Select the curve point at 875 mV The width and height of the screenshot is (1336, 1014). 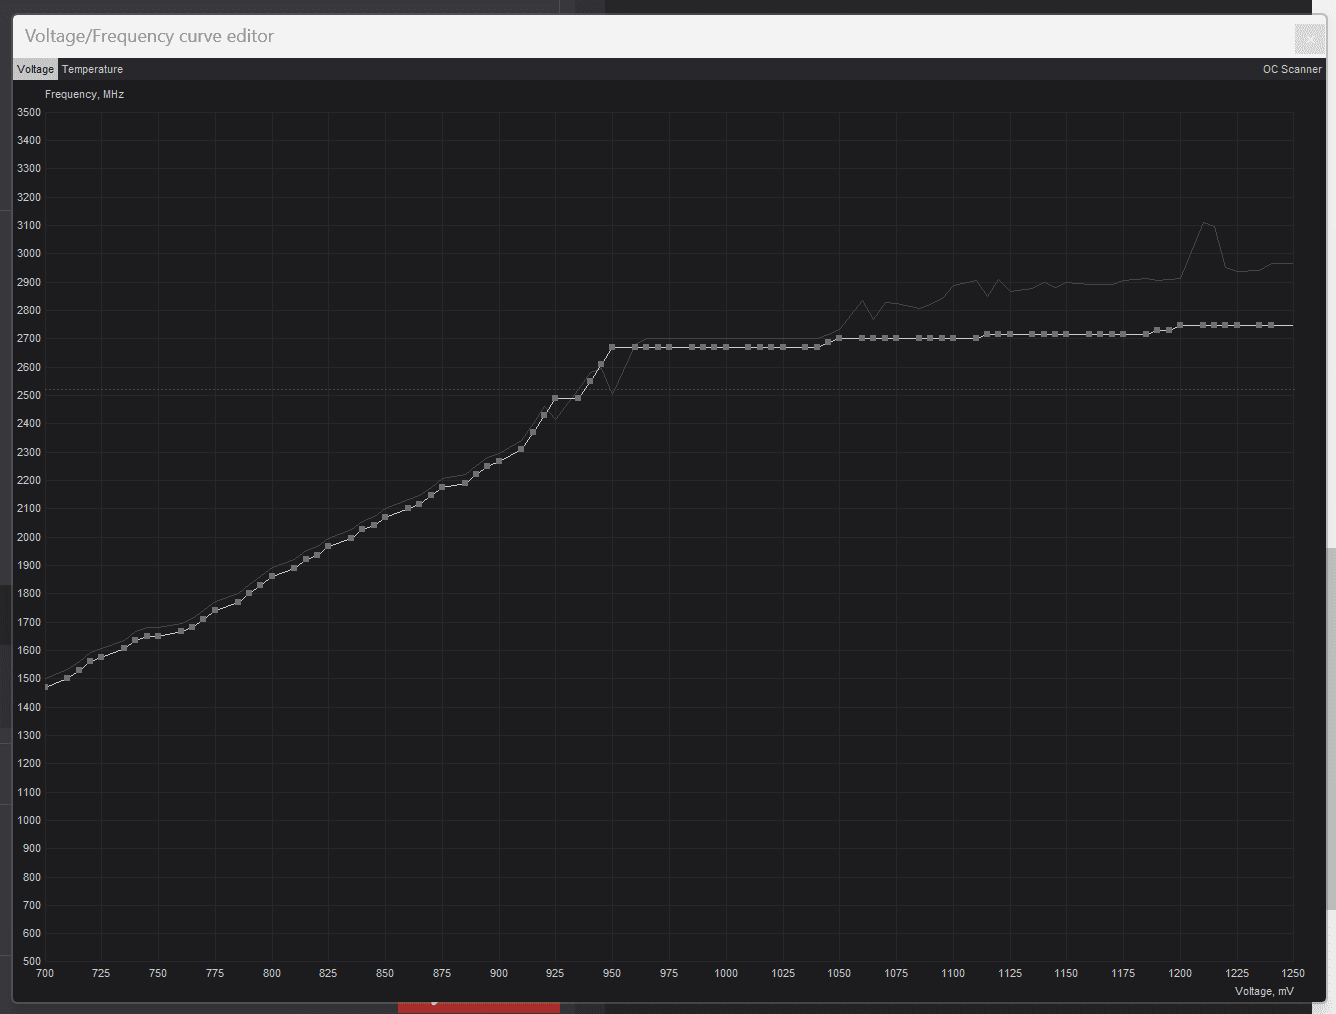point(442,487)
